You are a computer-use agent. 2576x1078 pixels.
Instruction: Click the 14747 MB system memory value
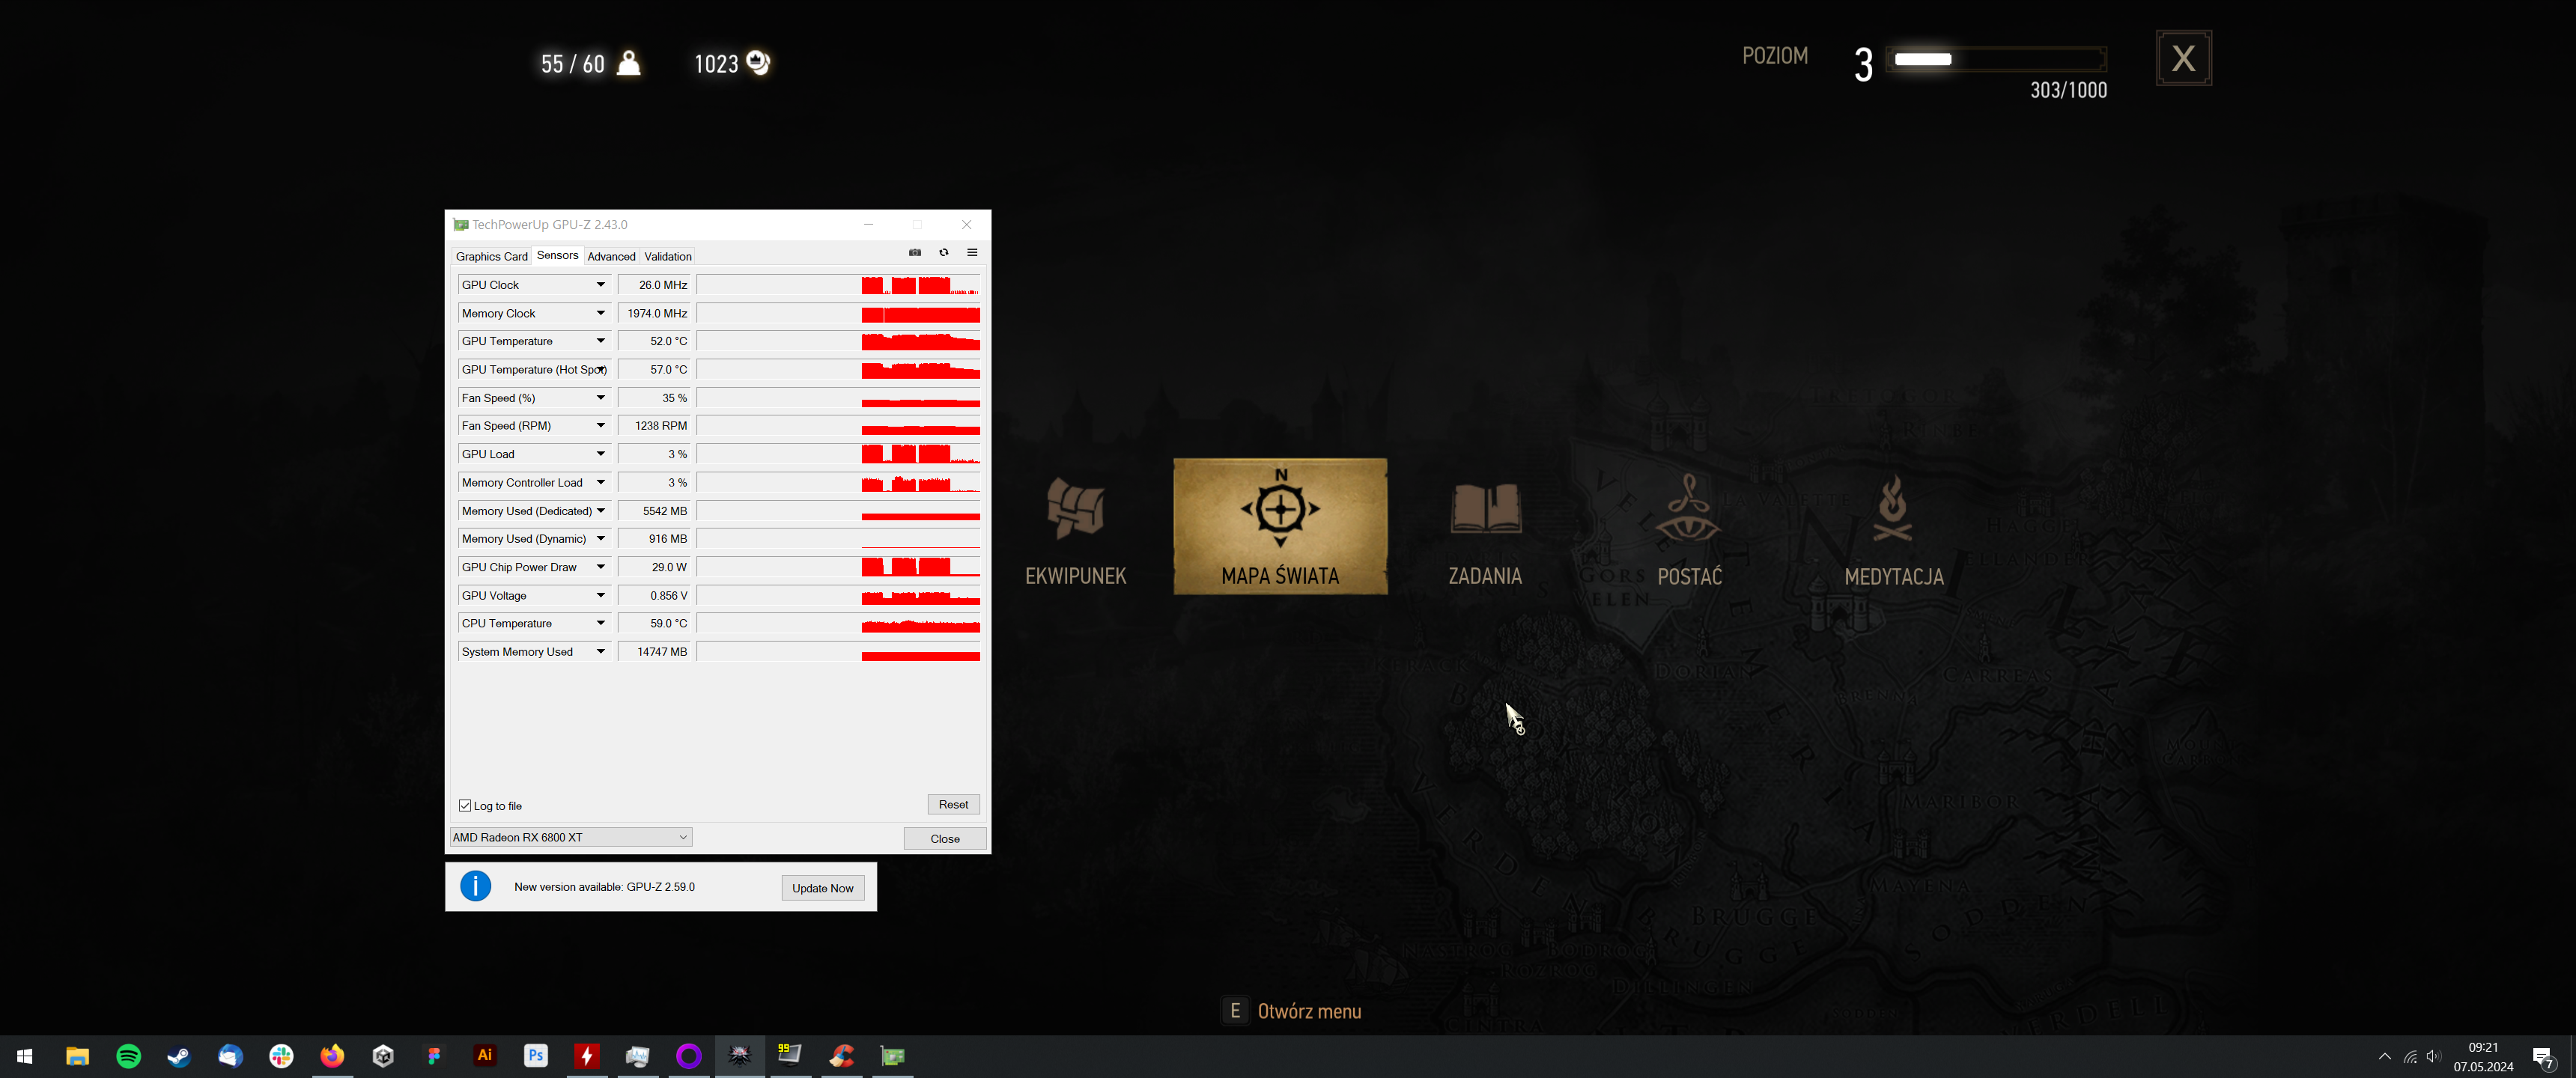655,652
